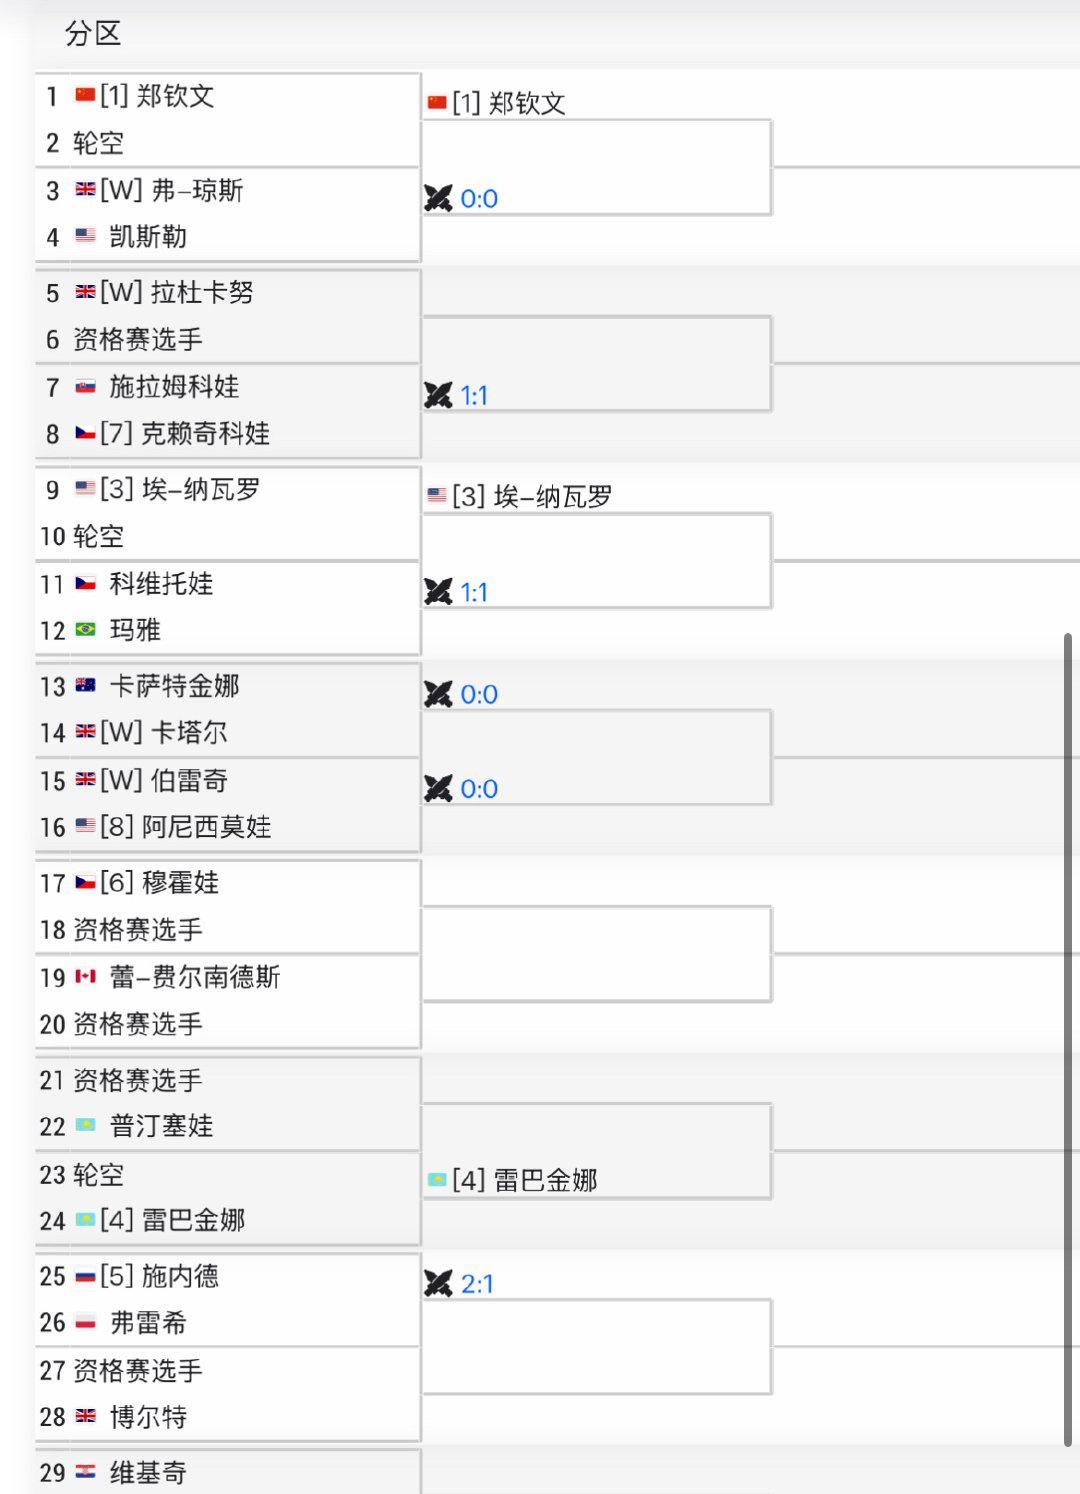
Task: Click head-to-head icon for 施拉姆科娃 vs 克赖奇科娃
Action: [x=438, y=395]
